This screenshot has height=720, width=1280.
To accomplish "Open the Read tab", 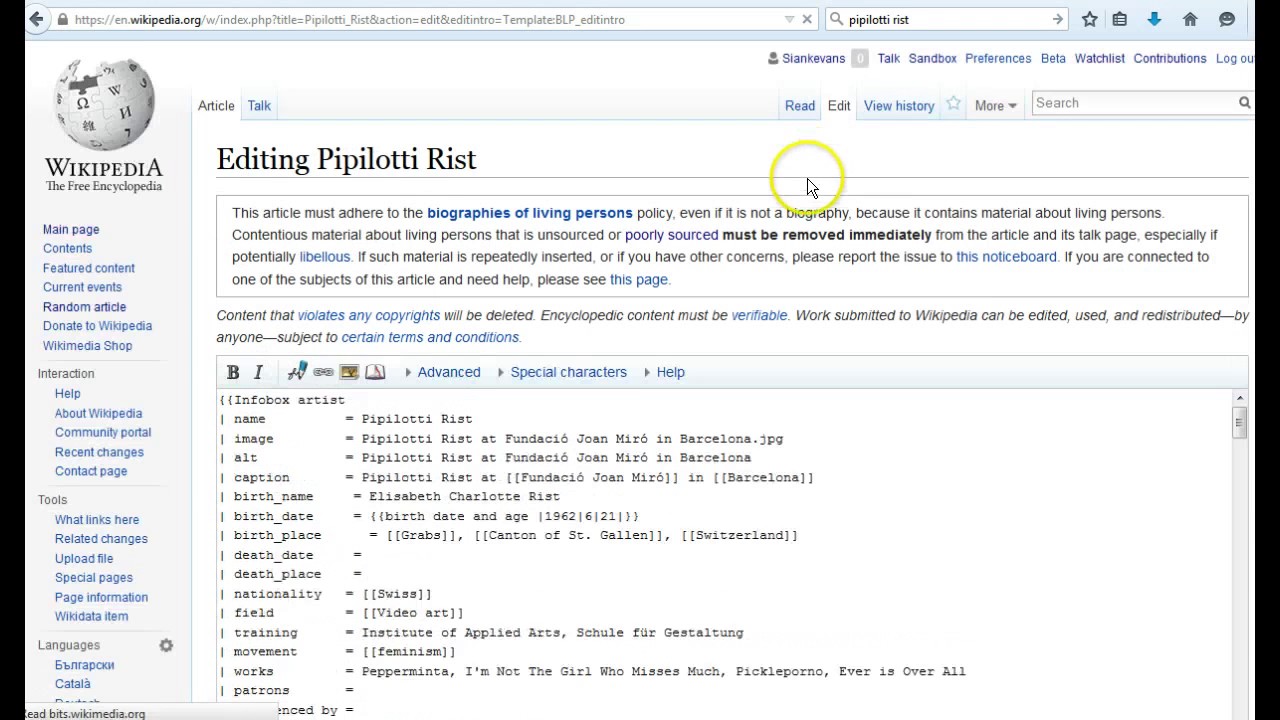I will coord(800,105).
